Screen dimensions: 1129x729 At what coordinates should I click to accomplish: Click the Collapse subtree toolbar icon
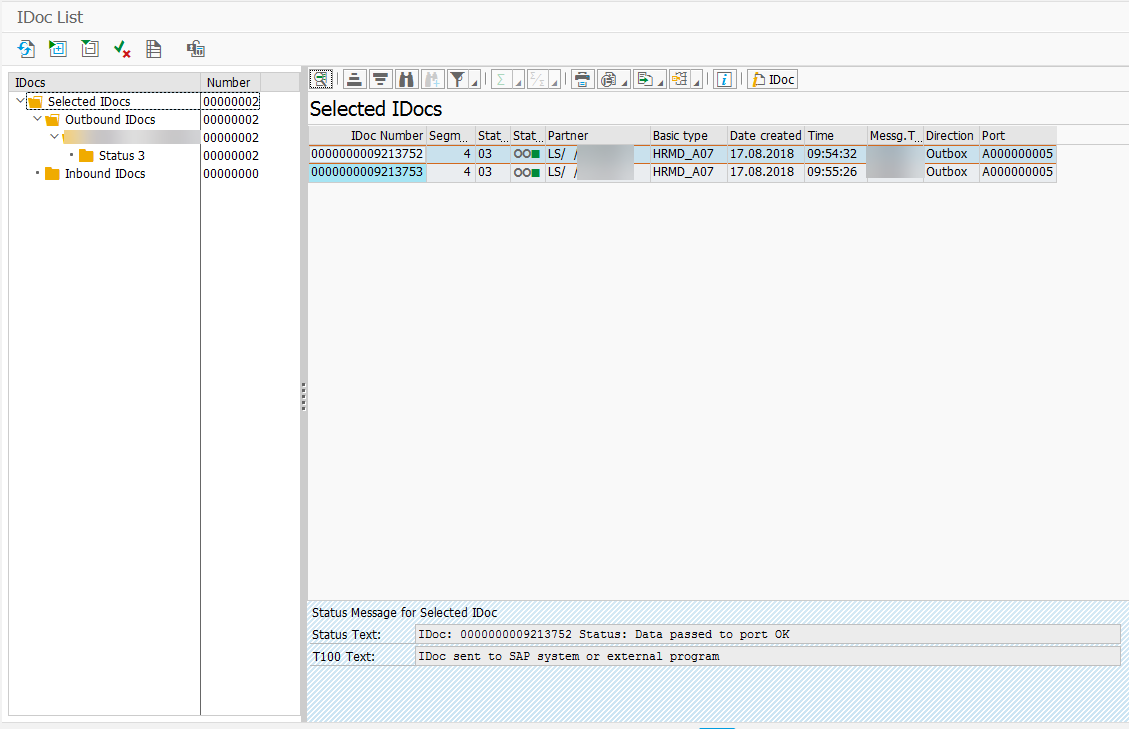(x=90, y=49)
